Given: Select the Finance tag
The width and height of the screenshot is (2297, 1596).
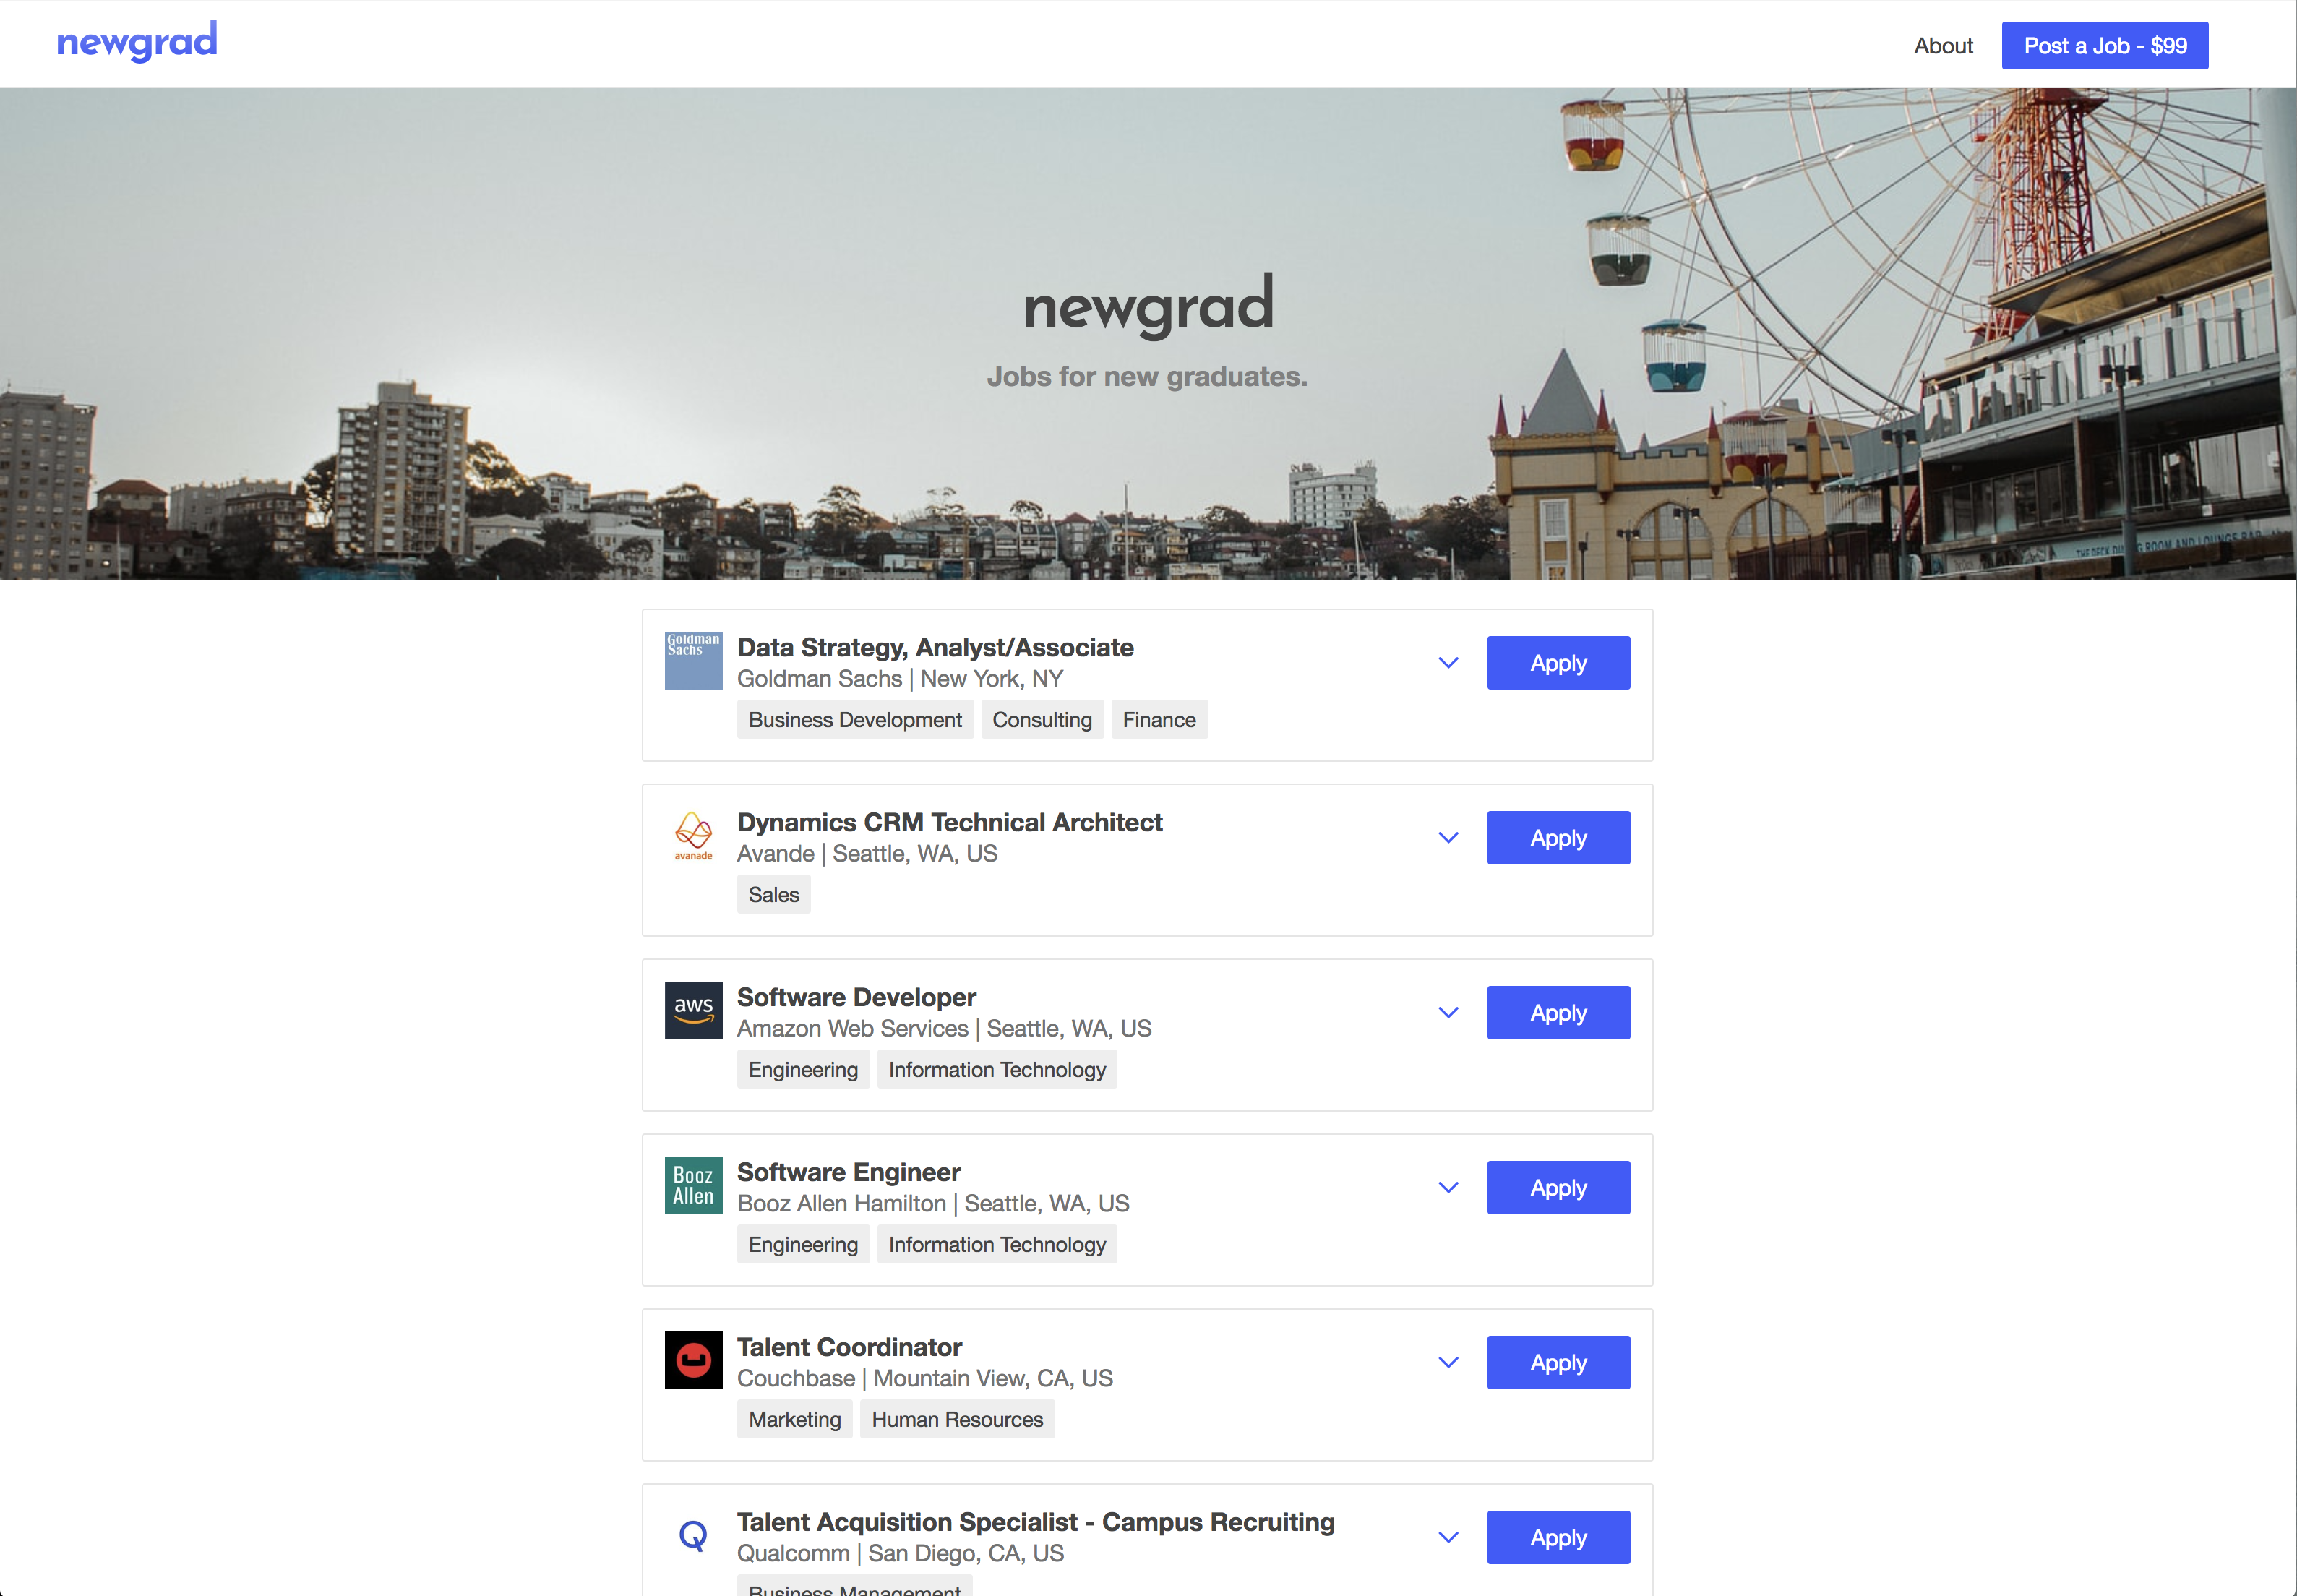Looking at the screenshot, I should (x=1159, y=720).
